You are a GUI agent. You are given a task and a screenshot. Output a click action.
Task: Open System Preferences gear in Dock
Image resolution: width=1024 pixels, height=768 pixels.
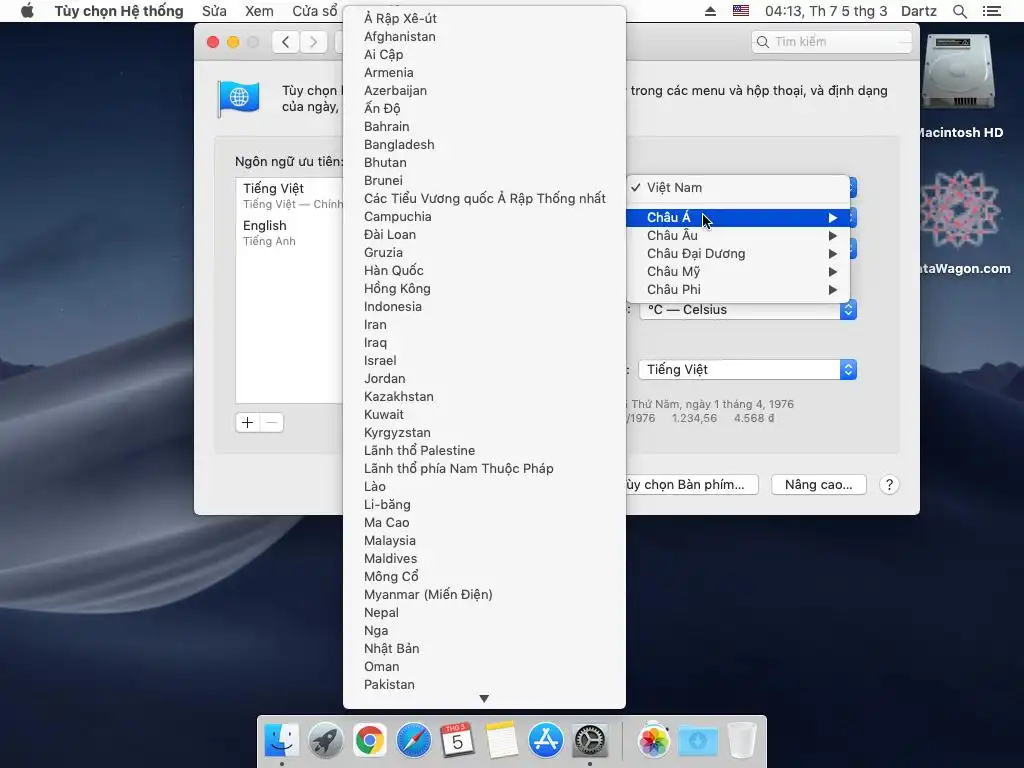(x=590, y=740)
